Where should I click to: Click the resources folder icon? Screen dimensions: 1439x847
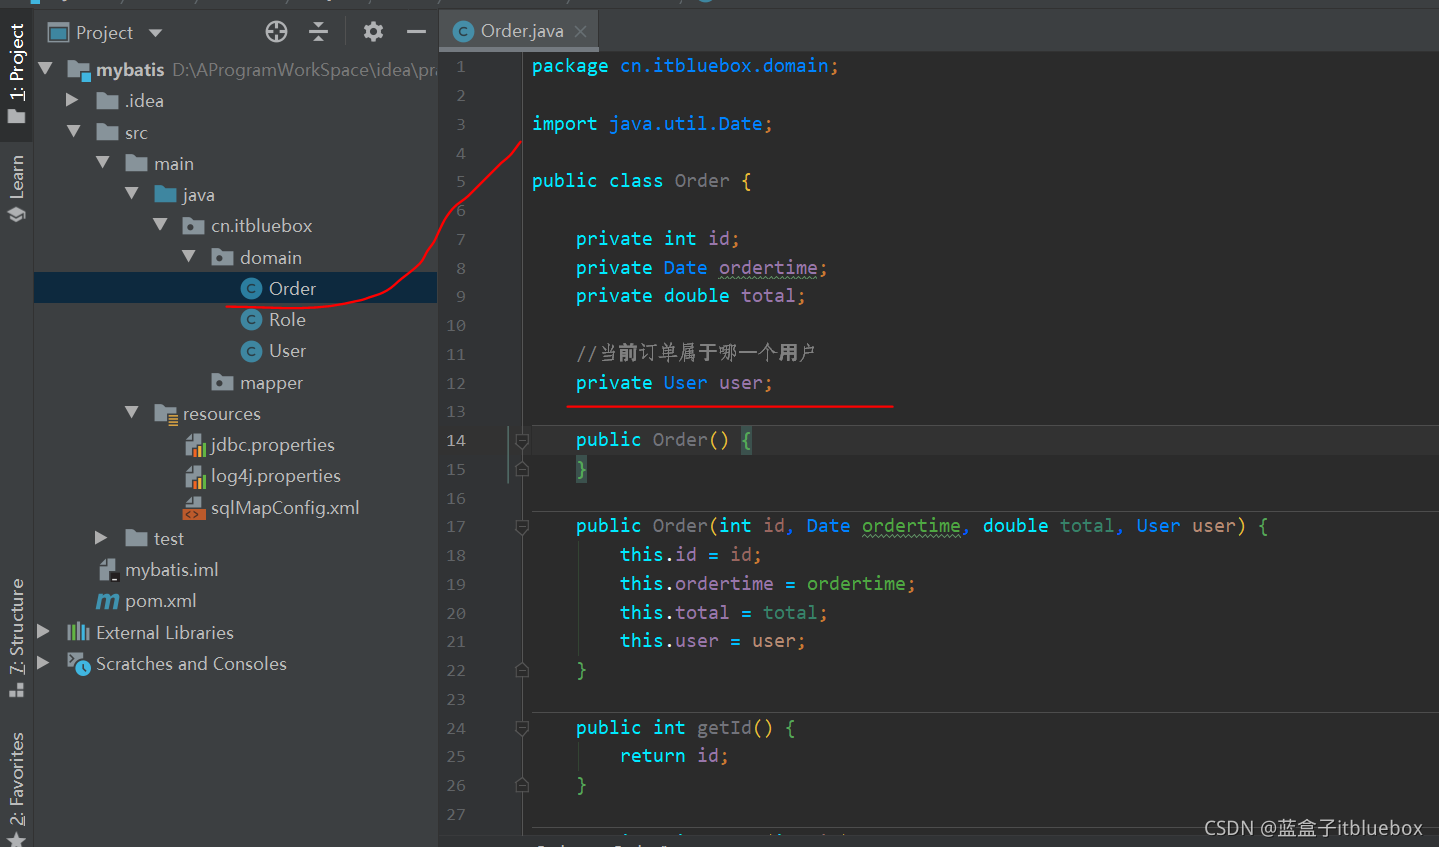(166, 413)
